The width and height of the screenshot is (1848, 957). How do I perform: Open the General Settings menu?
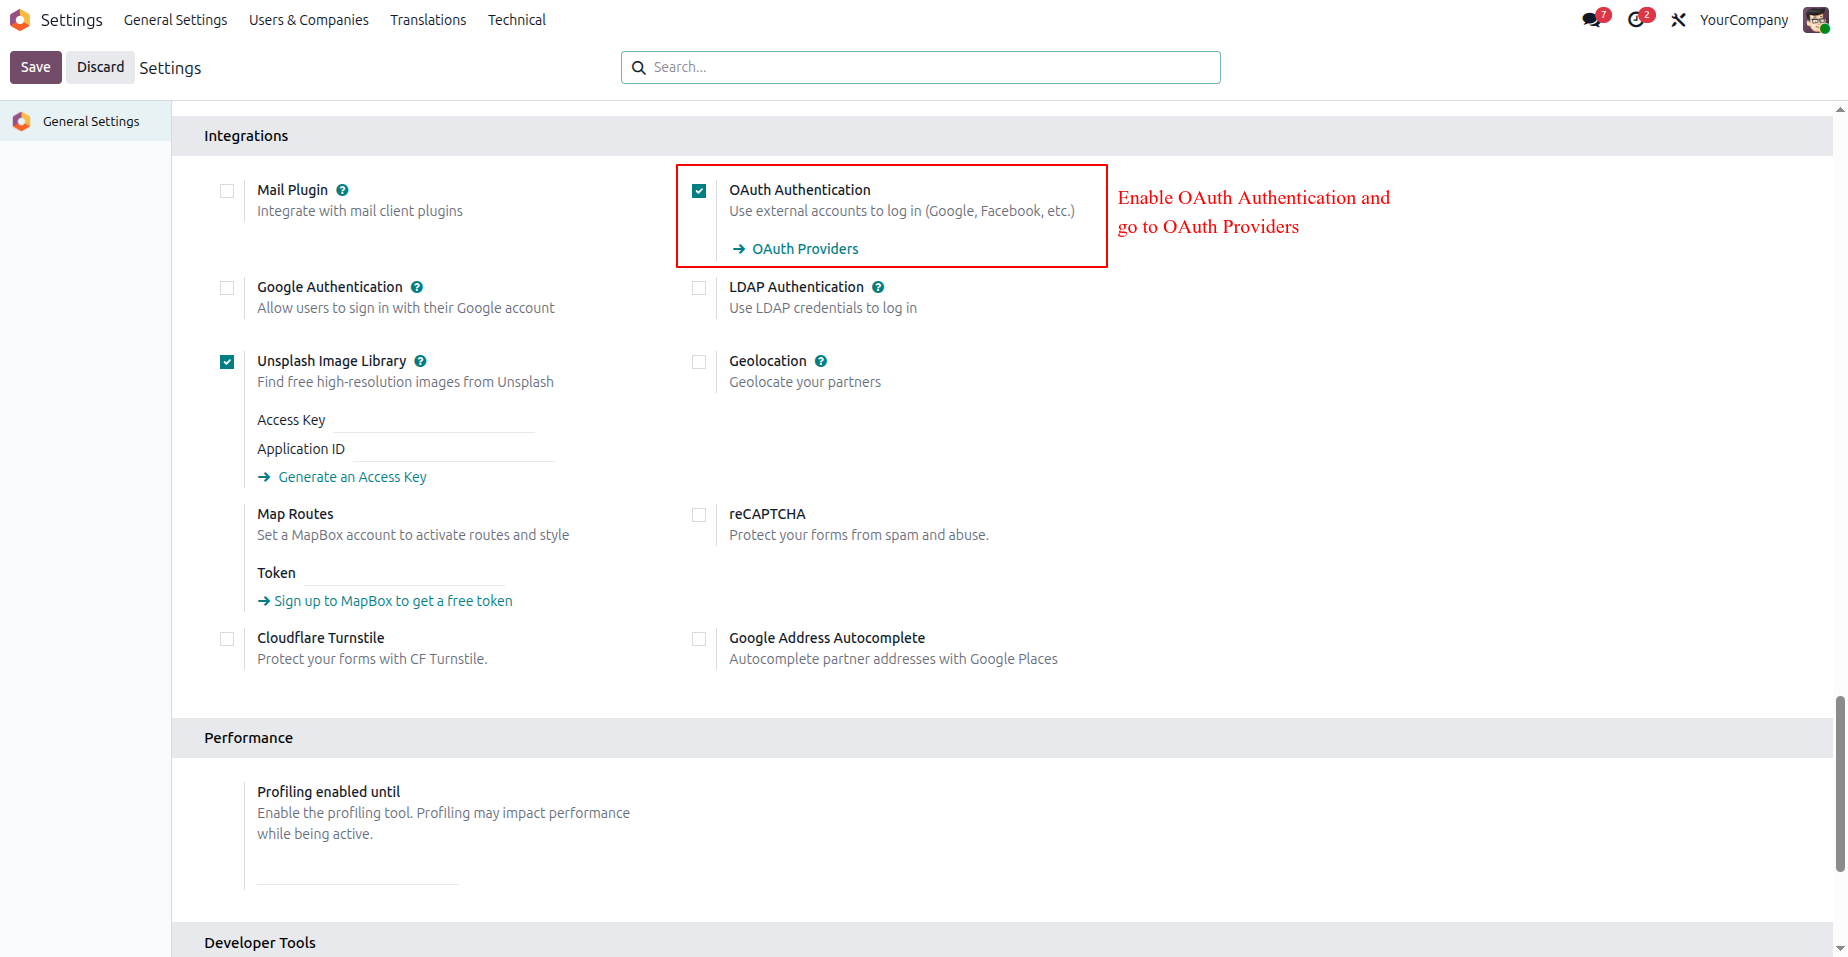coord(175,20)
